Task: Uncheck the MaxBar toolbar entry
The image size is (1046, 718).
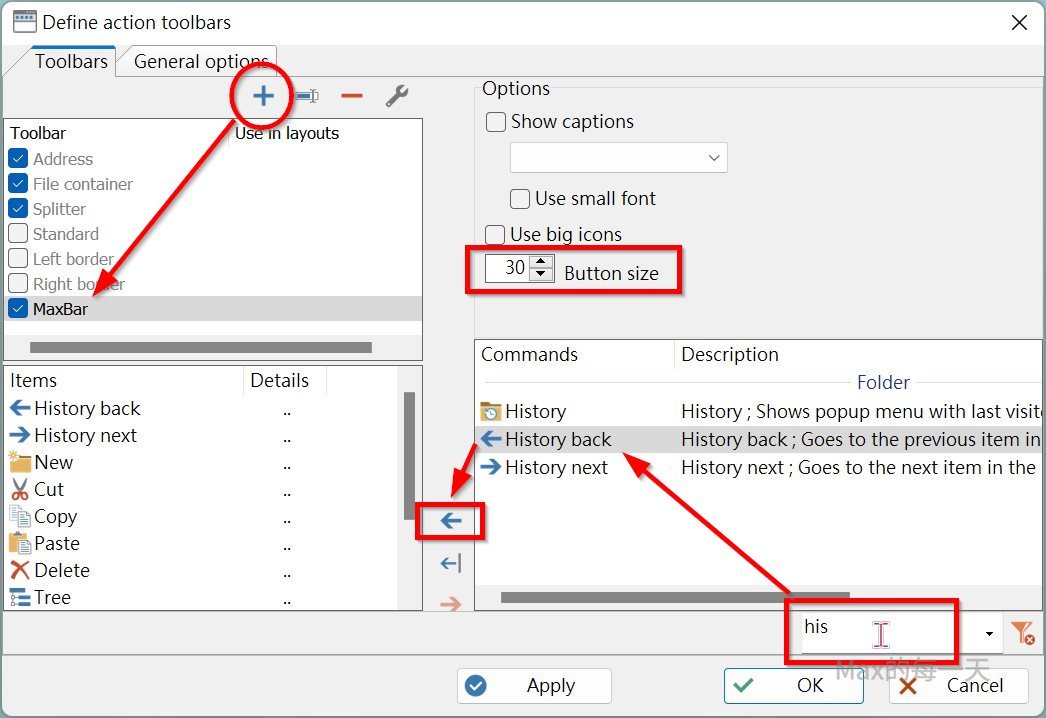Action: pos(17,308)
